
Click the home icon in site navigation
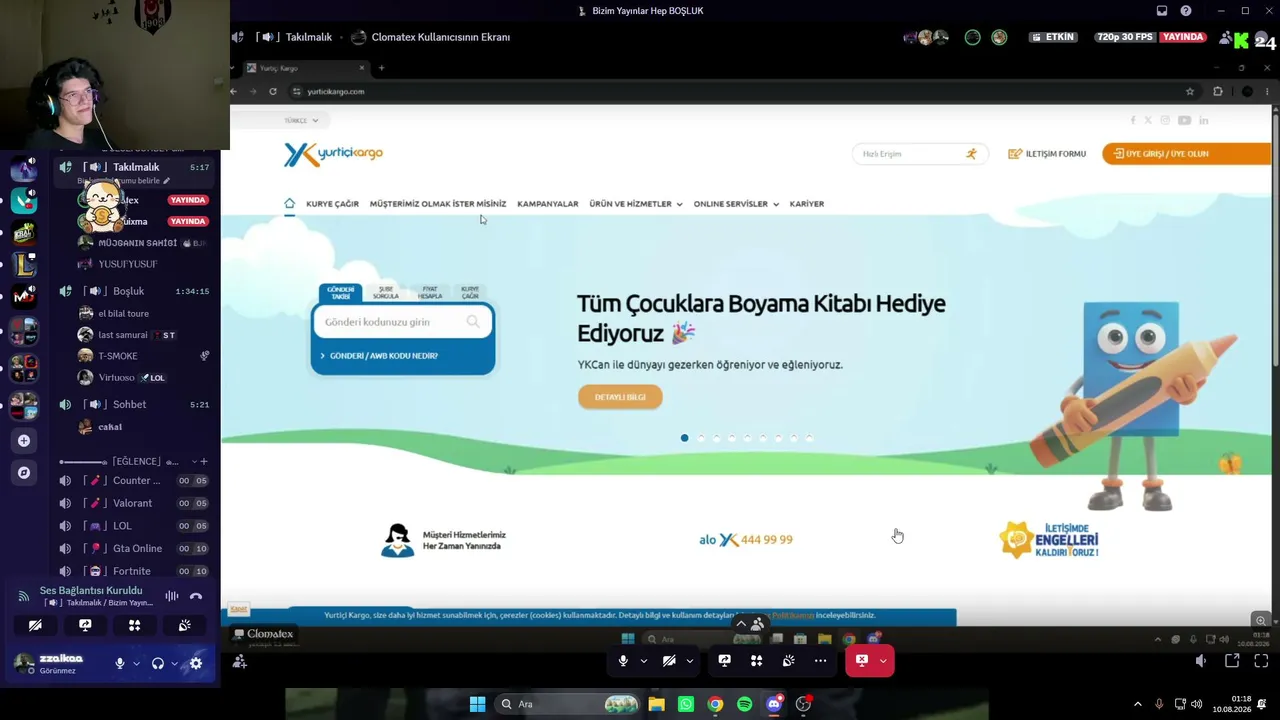[289, 203]
